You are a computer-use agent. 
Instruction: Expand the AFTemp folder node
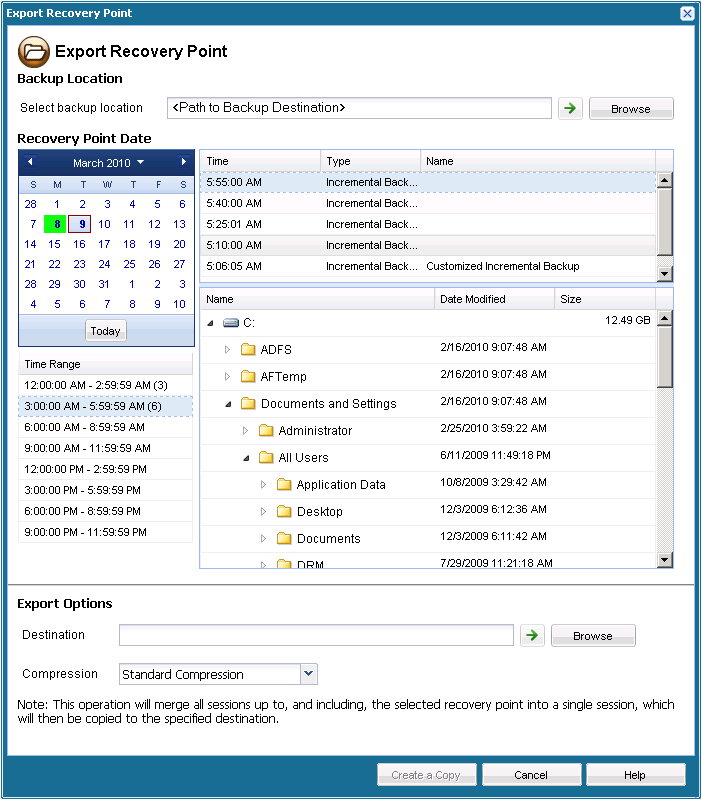click(x=227, y=377)
